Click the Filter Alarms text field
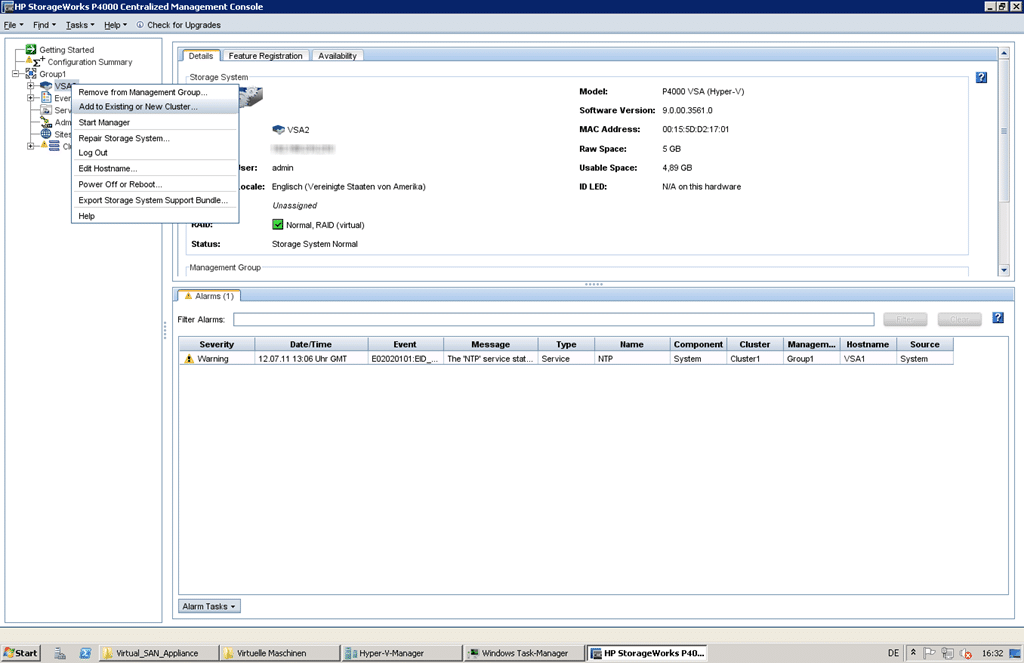 [553, 319]
